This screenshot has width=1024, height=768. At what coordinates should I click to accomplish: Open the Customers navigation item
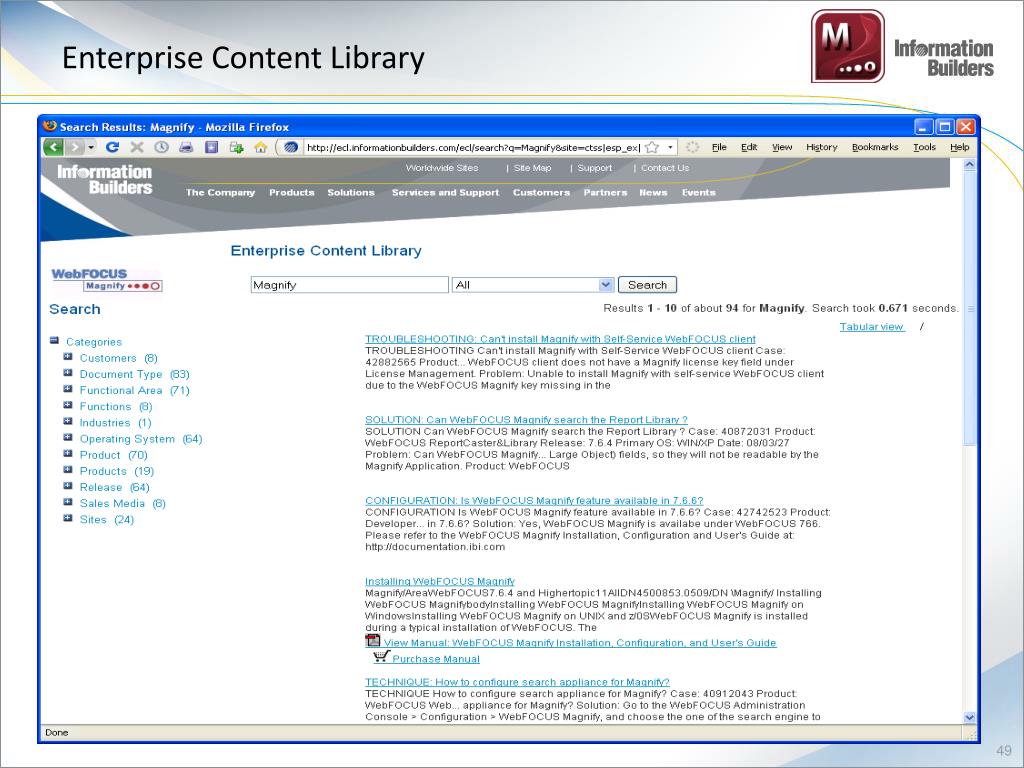tap(541, 193)
